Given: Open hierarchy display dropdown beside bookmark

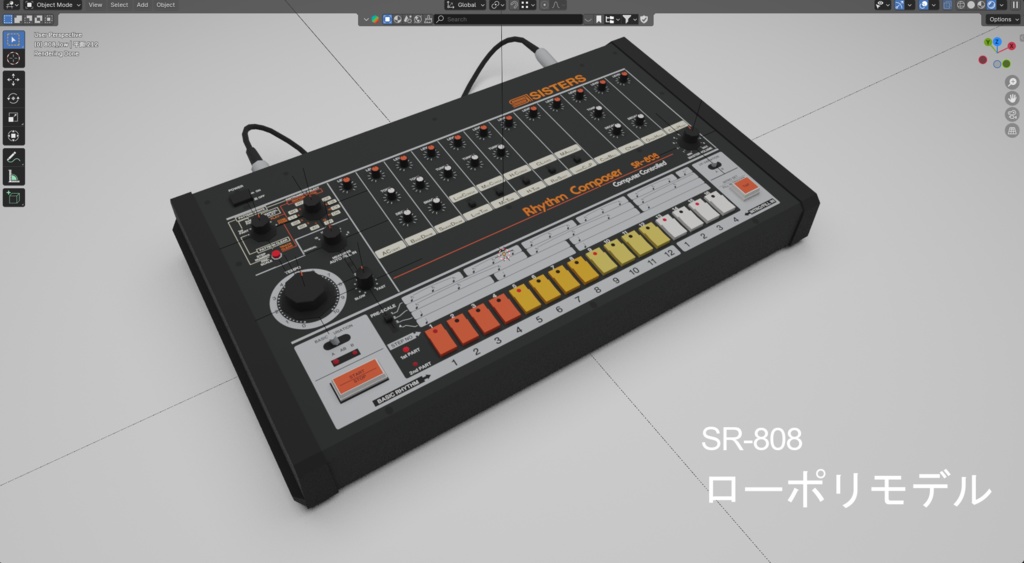Looking at the screenshot, I should pyautogui.click(x=613, y=19).
